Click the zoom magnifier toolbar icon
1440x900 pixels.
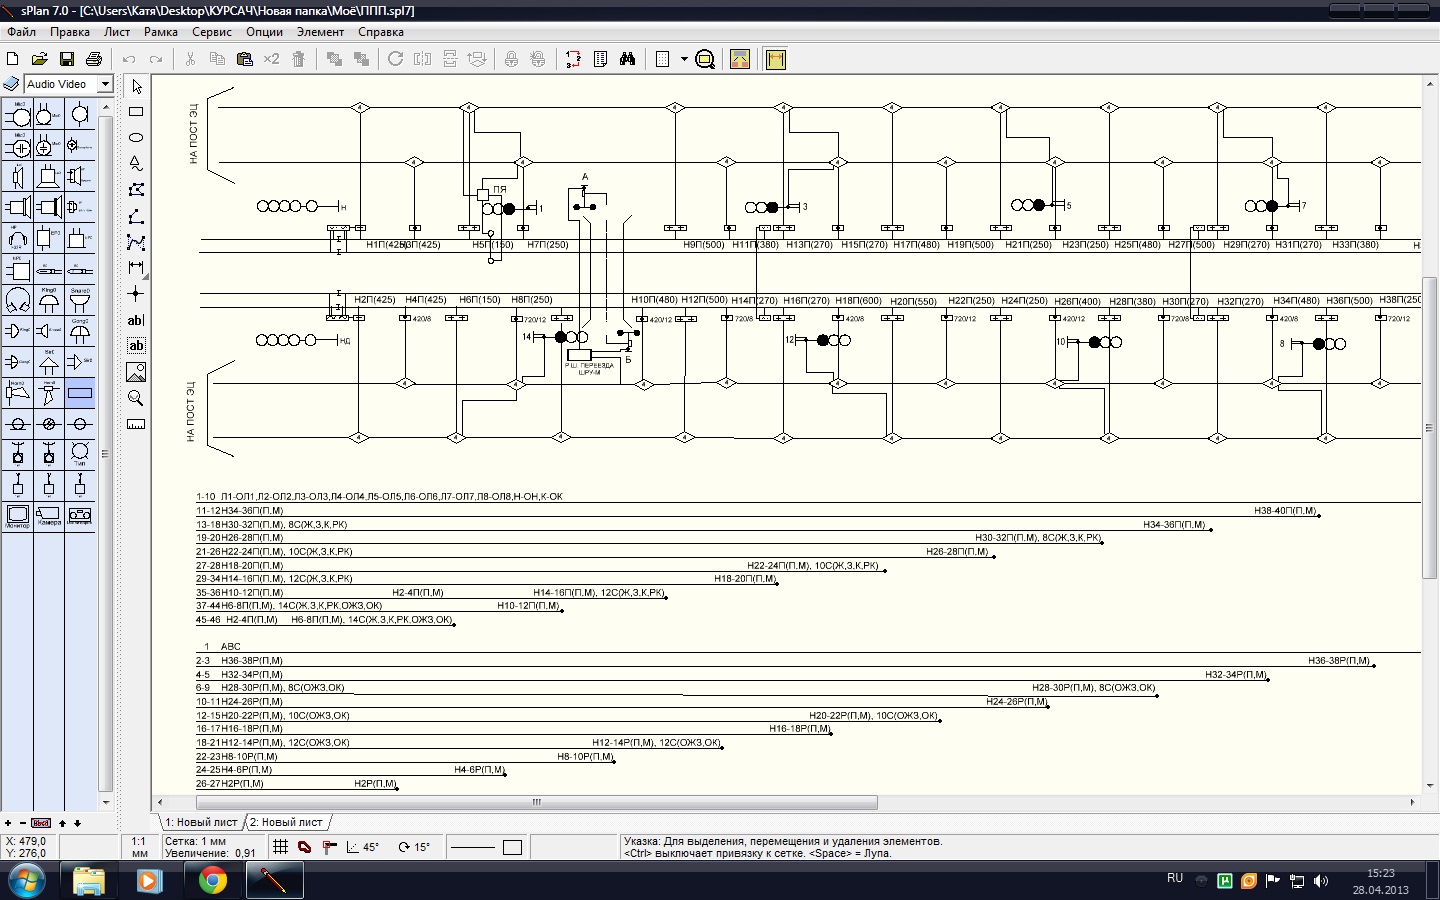(x=705, y=59)
